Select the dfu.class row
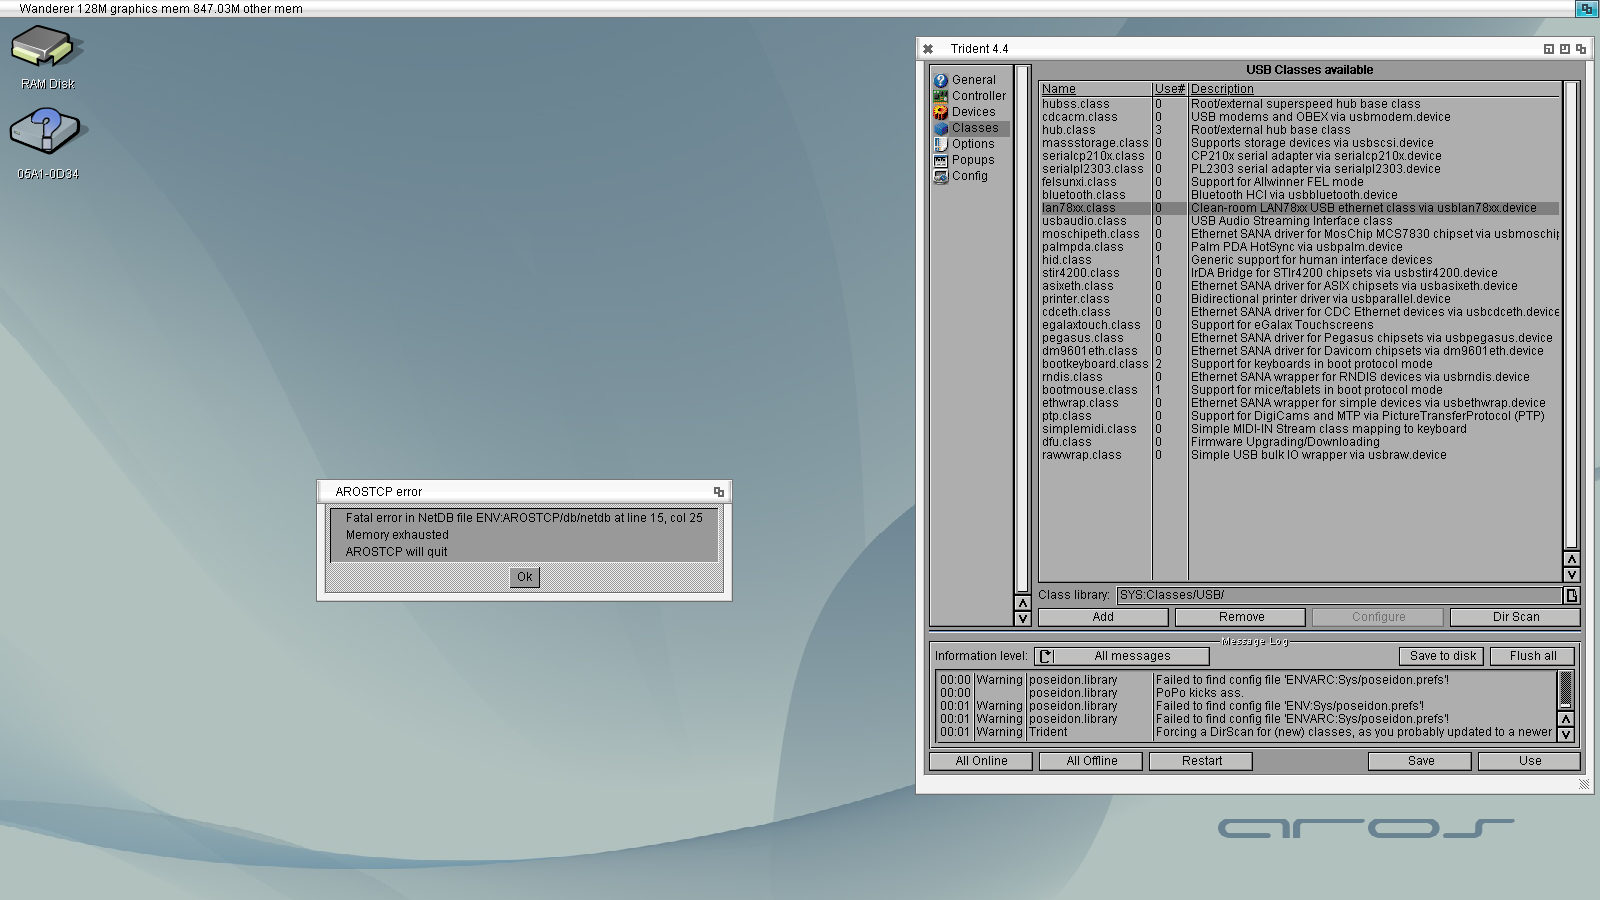 coord(1300,442)
